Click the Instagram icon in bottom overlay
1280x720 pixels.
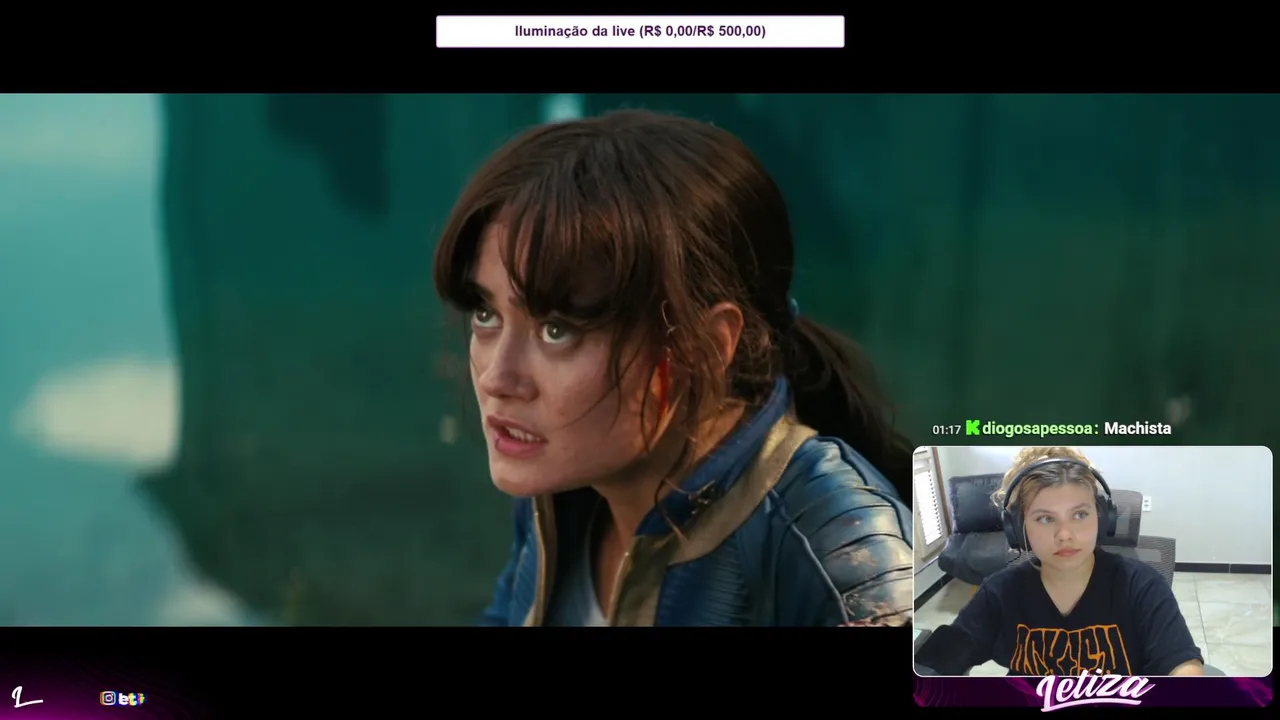point(108,698)
